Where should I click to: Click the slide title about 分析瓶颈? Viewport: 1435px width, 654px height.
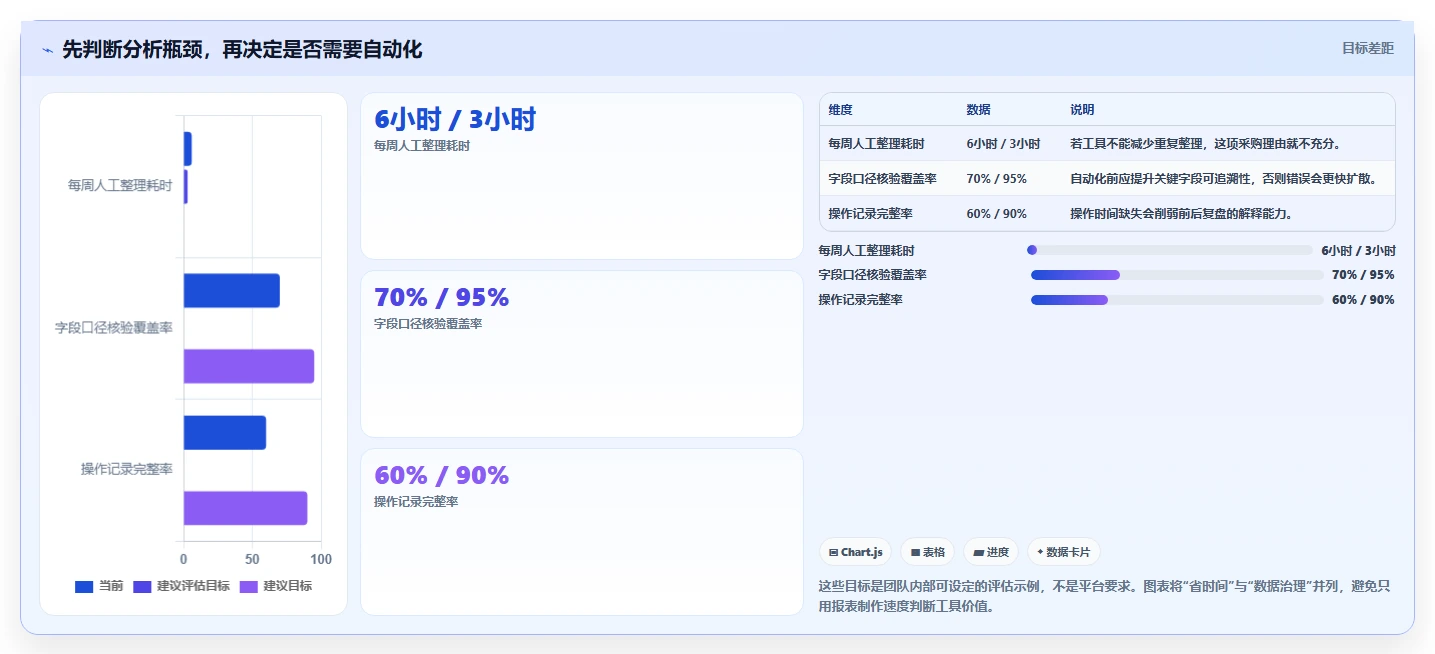[242, 49]
